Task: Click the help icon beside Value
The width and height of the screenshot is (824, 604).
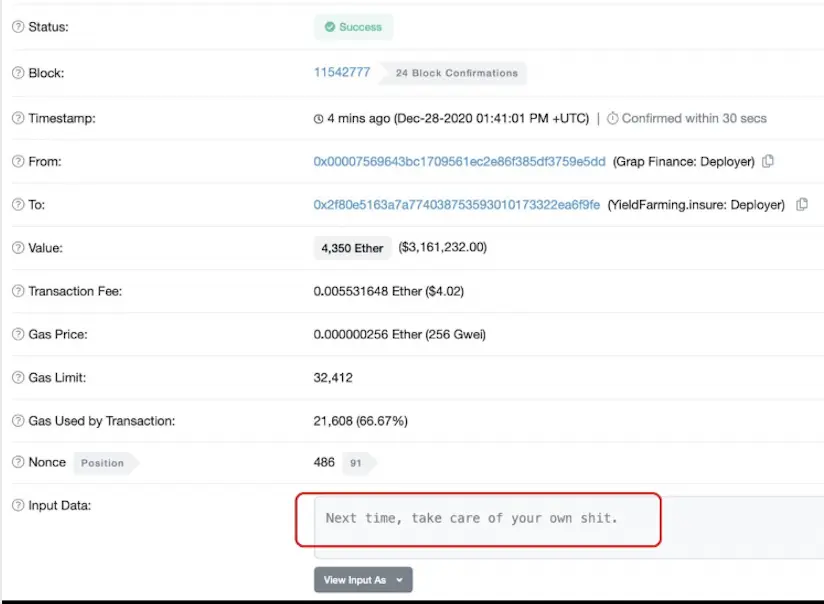Action: tap(18, 248)
